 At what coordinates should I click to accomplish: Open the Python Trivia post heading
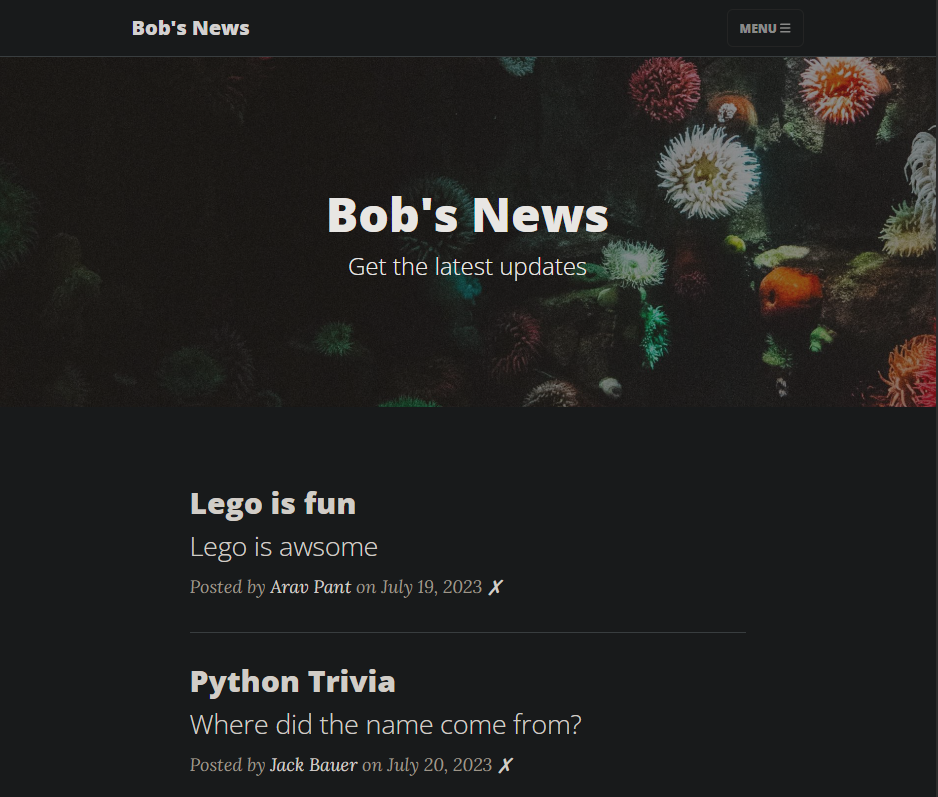click(293, 681)
